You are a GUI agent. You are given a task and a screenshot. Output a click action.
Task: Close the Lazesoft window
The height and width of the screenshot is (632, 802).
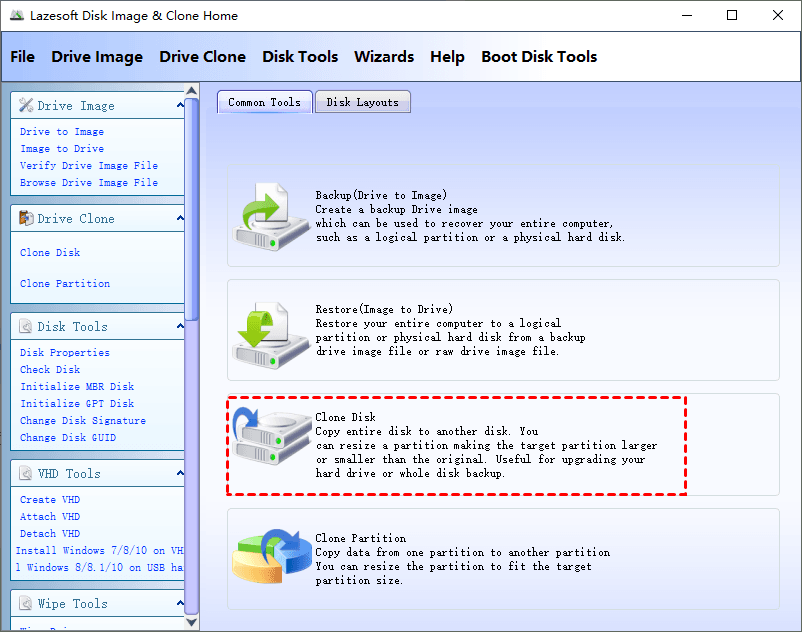click(777, 15)
